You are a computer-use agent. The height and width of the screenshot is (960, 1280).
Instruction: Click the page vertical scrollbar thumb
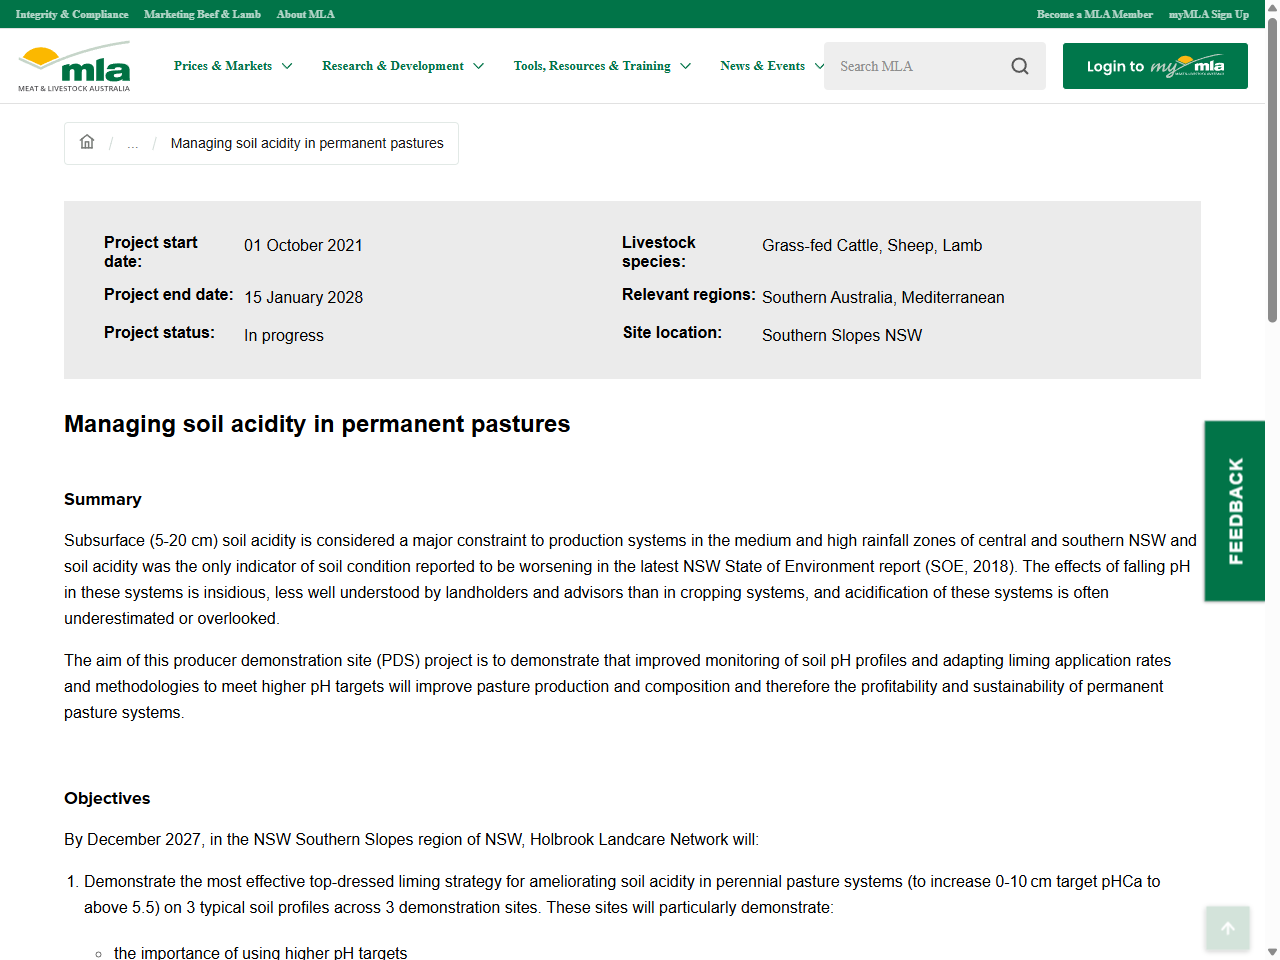[x=1272, y=170]
